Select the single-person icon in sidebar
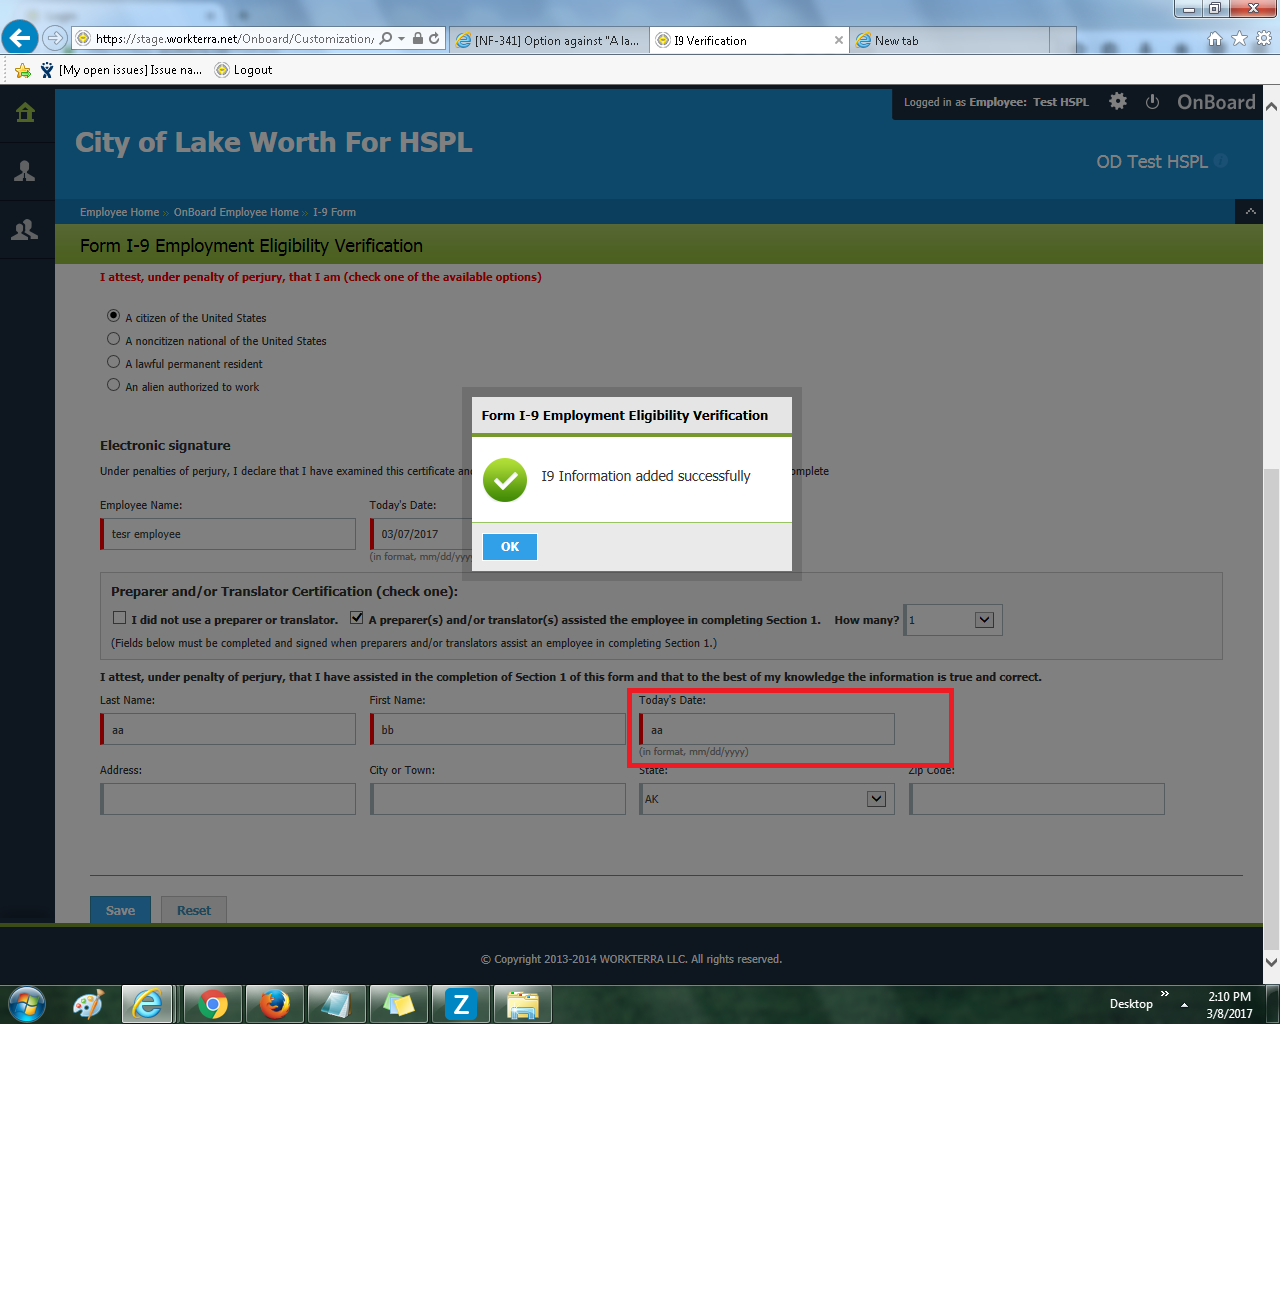This screenshot has height=1294, width=1280. coord(26,170)
